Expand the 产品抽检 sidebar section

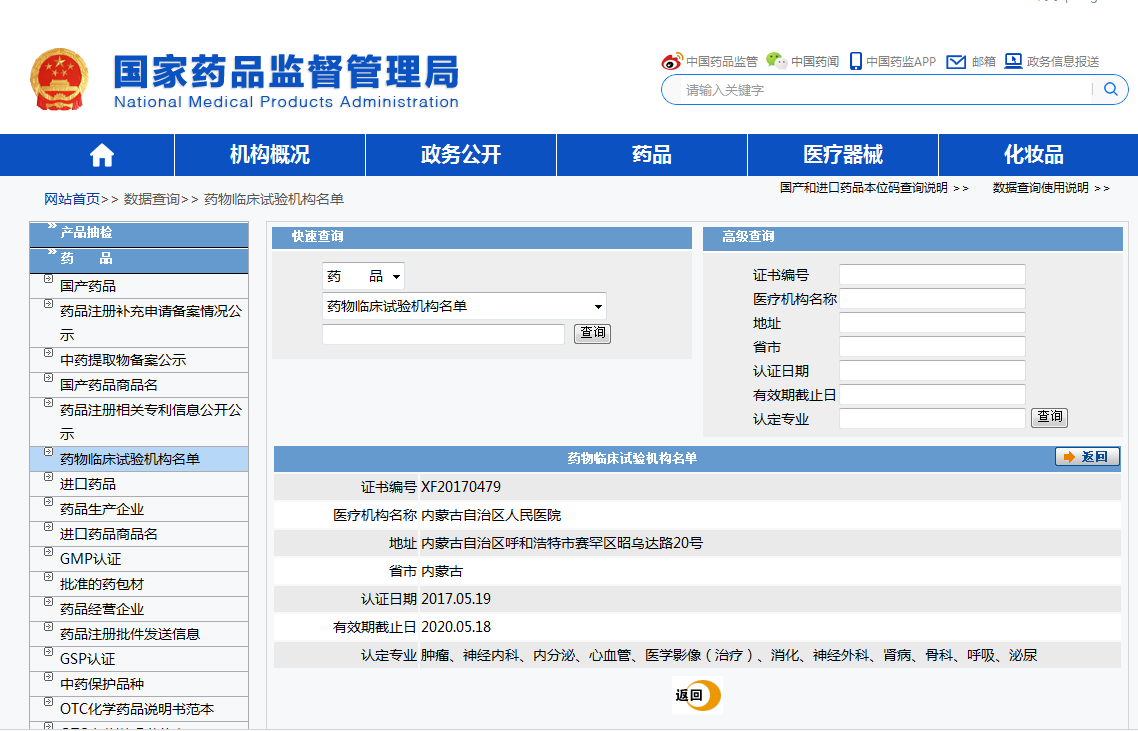tap(139, 234)
